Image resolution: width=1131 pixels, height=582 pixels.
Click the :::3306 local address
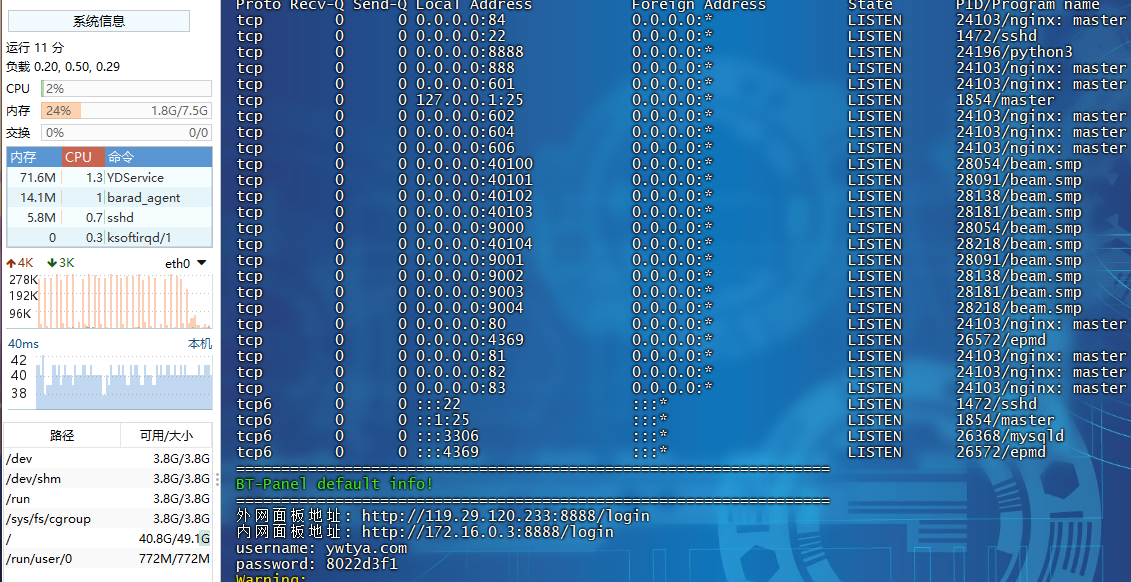click(447, 436)
